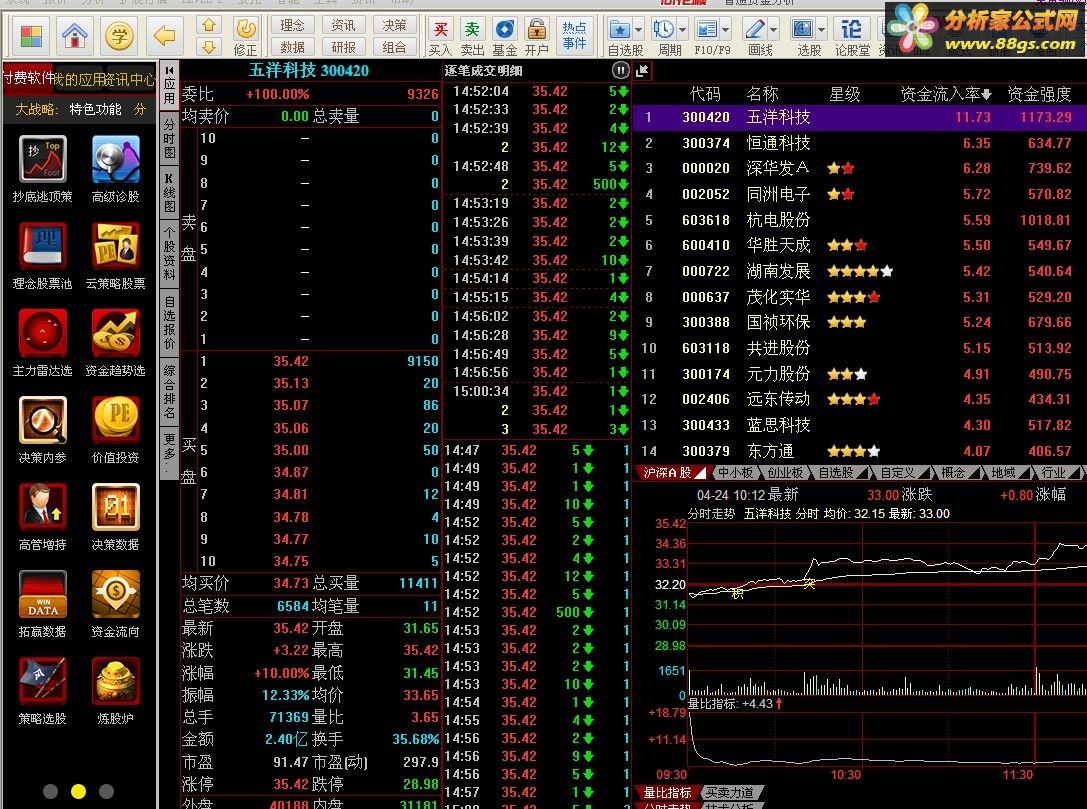The height and width of the screenshot is (809, 1087).
Task: Switch to the K线图 vertical tab
Action: [x=169, y=192]
